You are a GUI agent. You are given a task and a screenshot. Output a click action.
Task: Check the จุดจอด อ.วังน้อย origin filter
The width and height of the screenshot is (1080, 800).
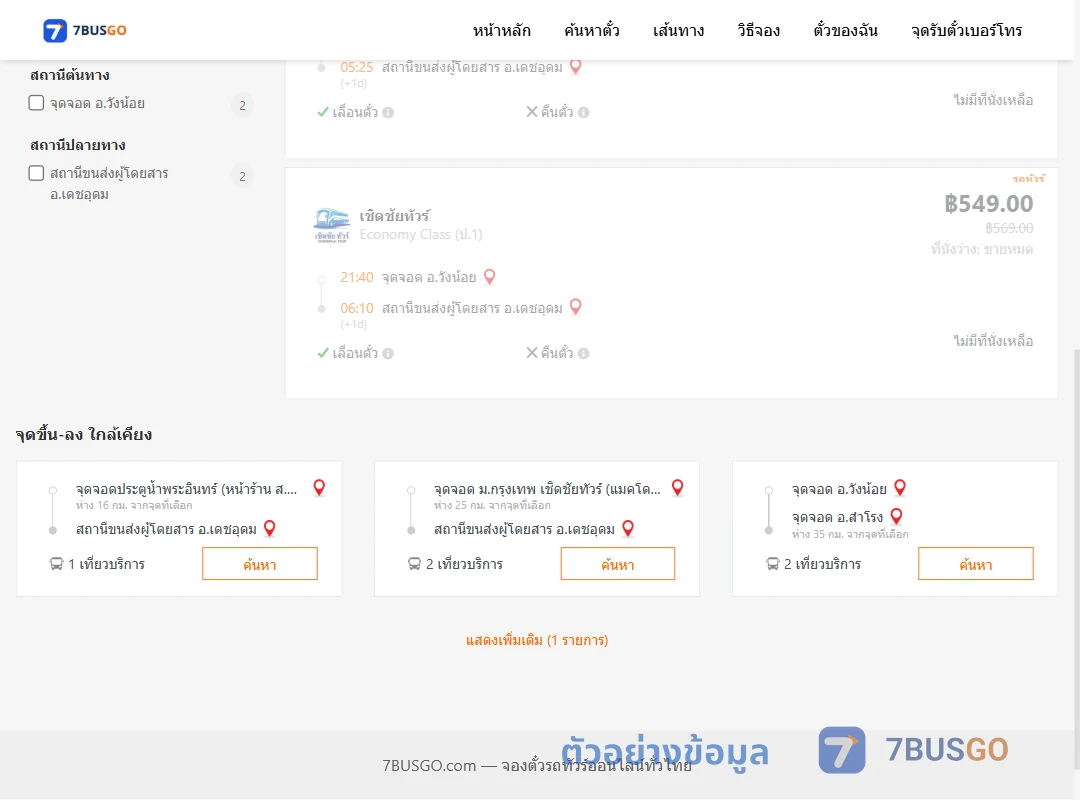[x=37, y=103]
